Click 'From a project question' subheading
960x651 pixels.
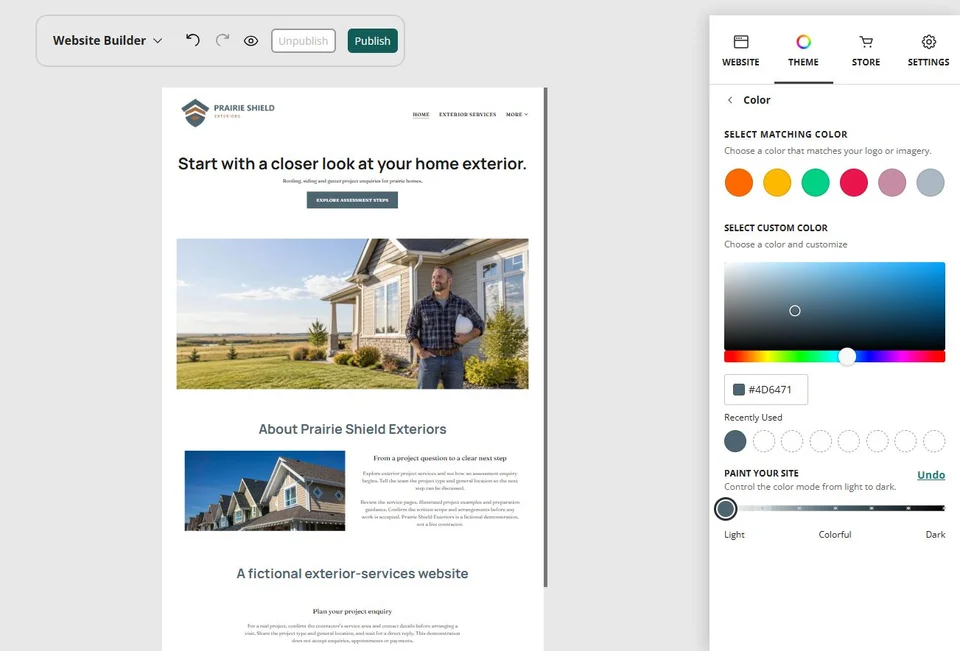pyautogui.click(x=440, y=458)
